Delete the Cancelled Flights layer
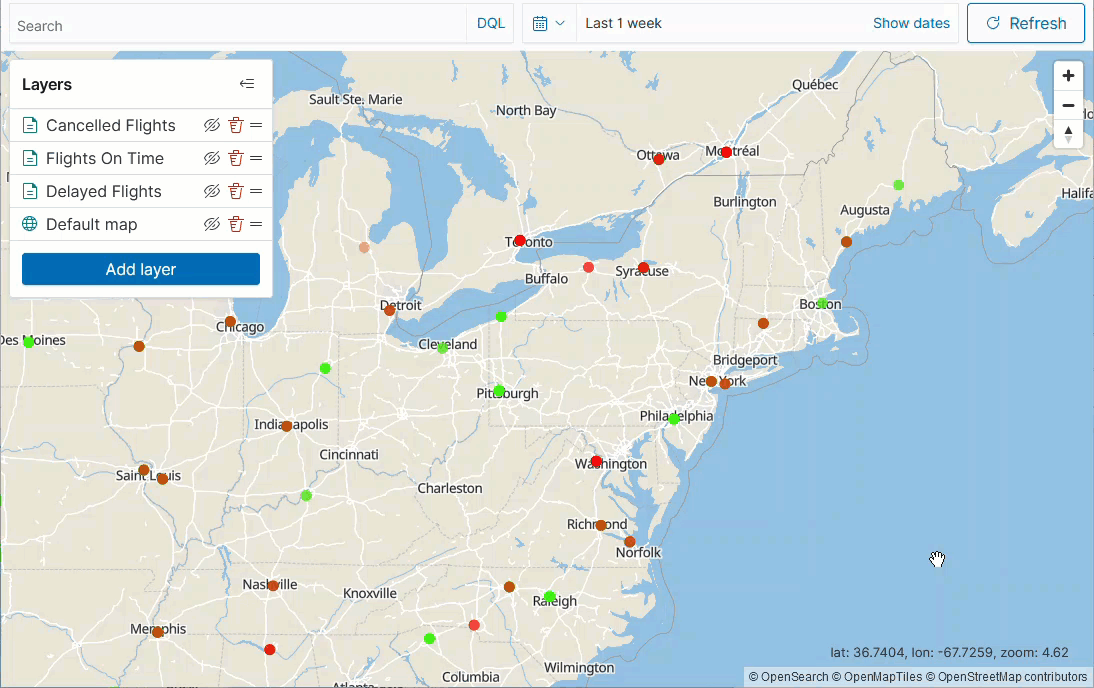This screenshot has width=1094, height=688. click(x=236, y=126)
